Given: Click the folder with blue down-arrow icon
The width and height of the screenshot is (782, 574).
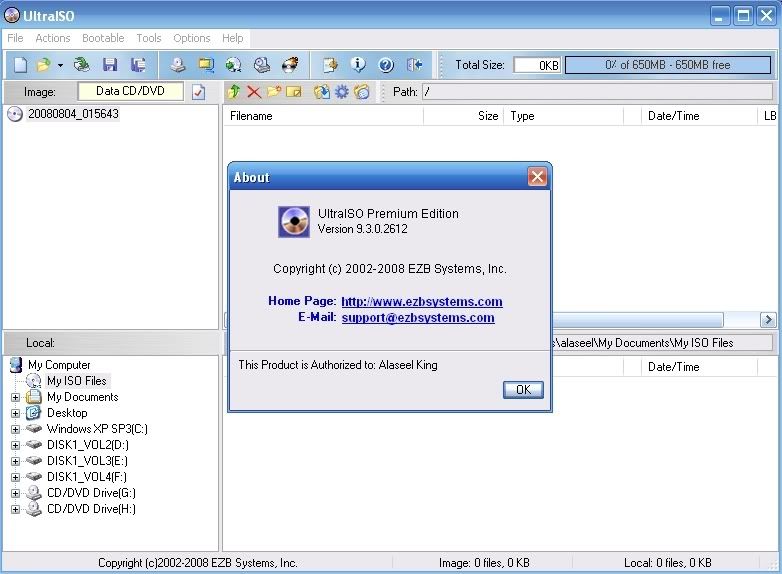Looking at the screenshot, I should coord(322,92).
